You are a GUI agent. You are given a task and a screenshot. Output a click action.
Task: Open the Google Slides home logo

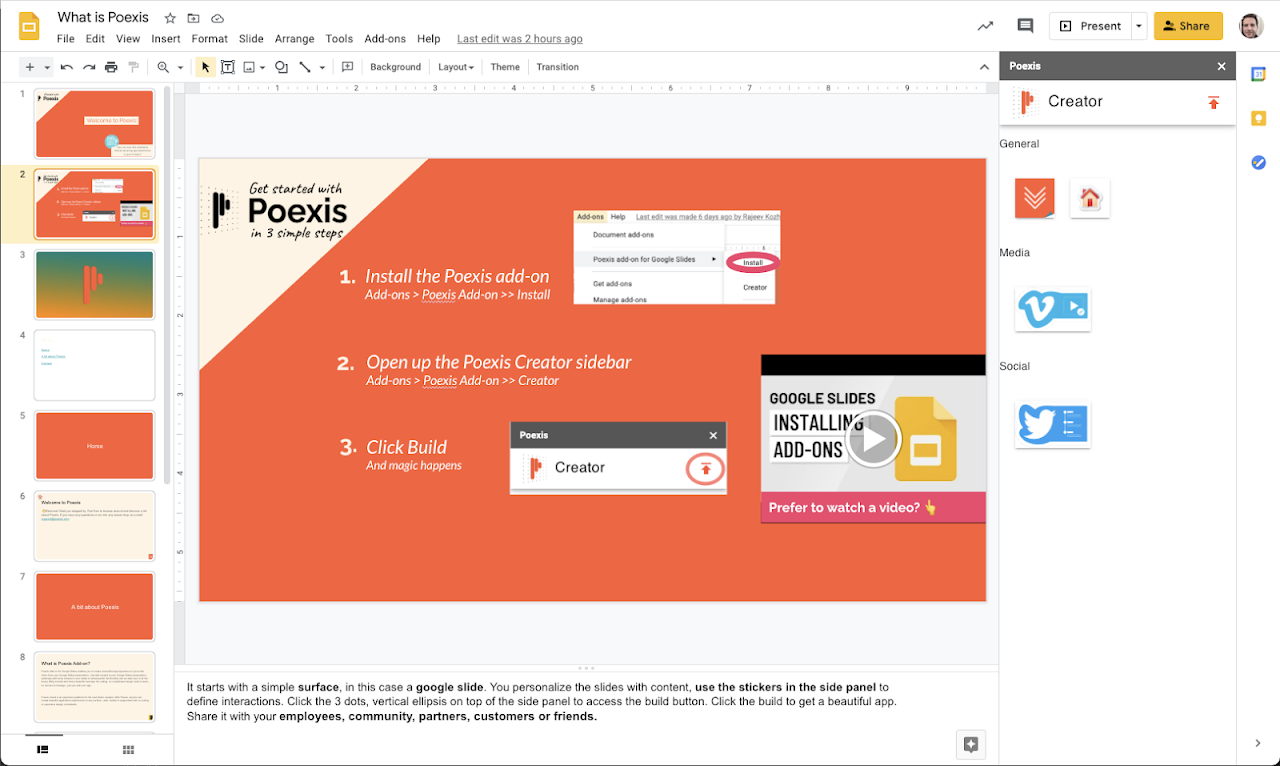[x=29, y=26]
